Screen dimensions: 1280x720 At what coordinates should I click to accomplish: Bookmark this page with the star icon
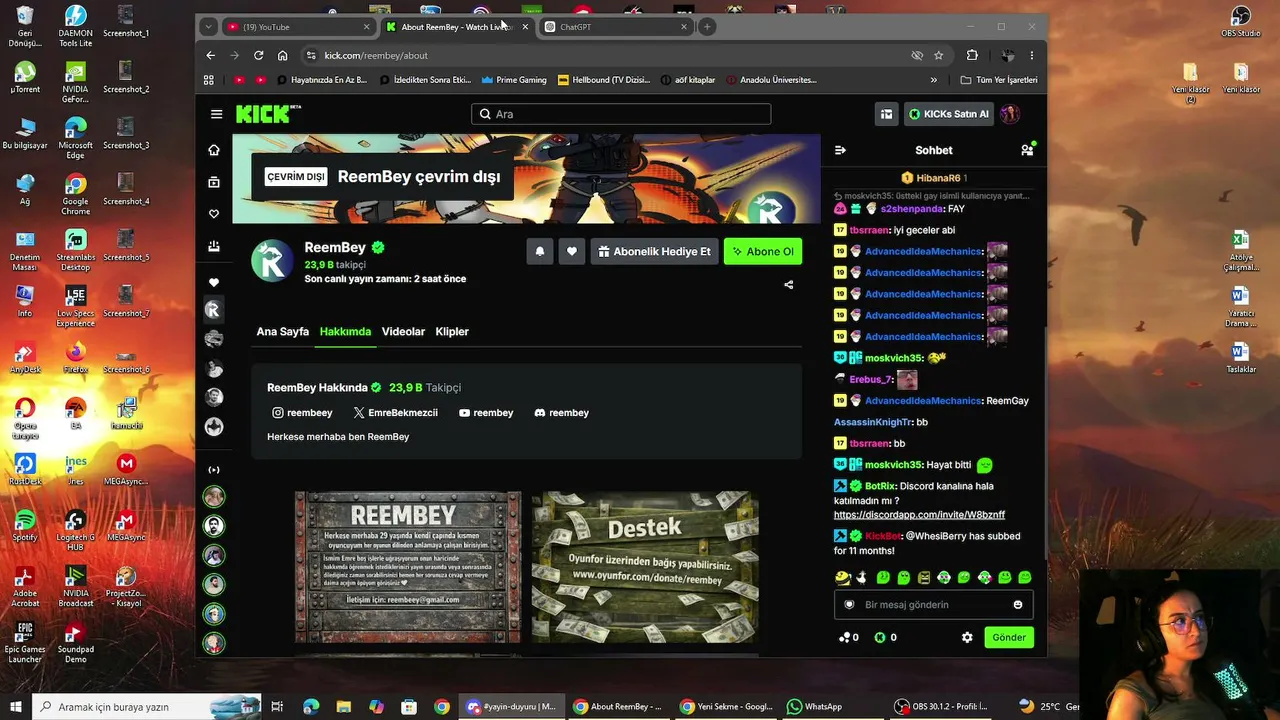pos(938,55)
